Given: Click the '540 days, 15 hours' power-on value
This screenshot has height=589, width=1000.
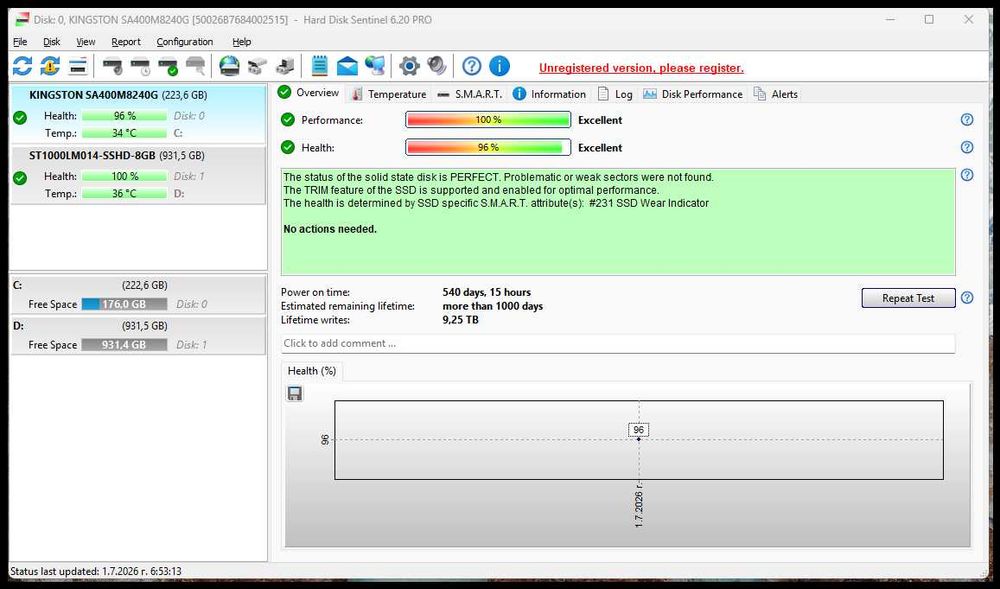Looking at the screenshot, I should pyautogui.click(x=487, y=293).
